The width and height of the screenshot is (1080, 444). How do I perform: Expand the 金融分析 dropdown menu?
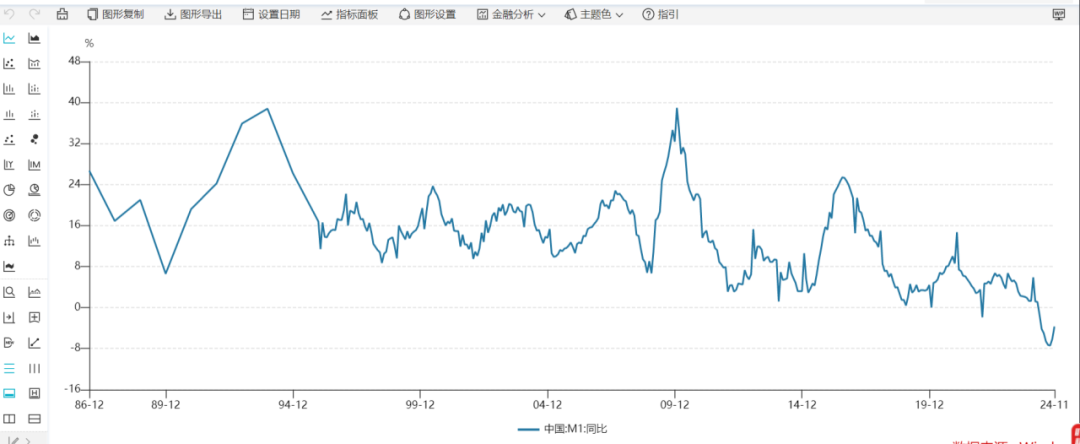click(511, 14)
